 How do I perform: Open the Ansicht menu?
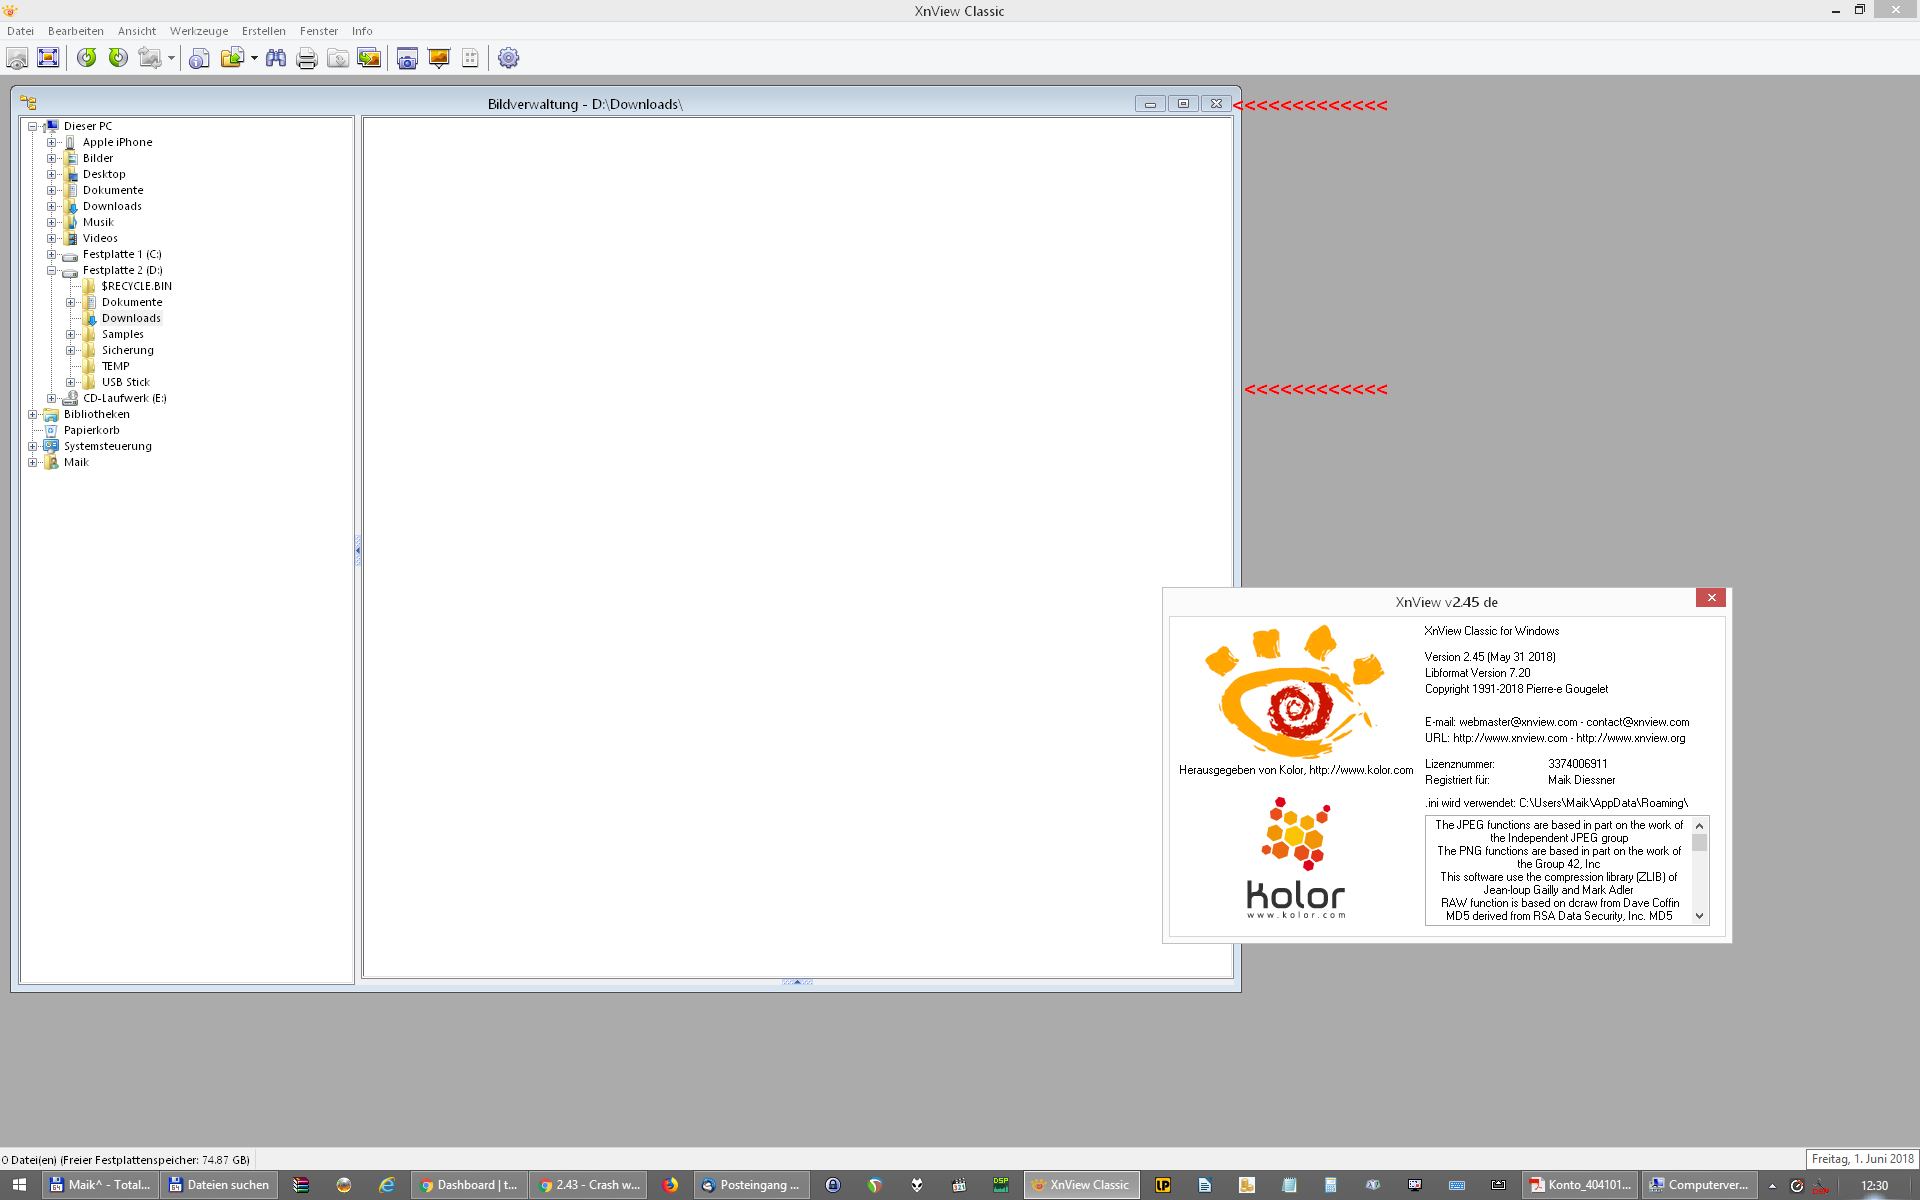[x=137, y=31]
